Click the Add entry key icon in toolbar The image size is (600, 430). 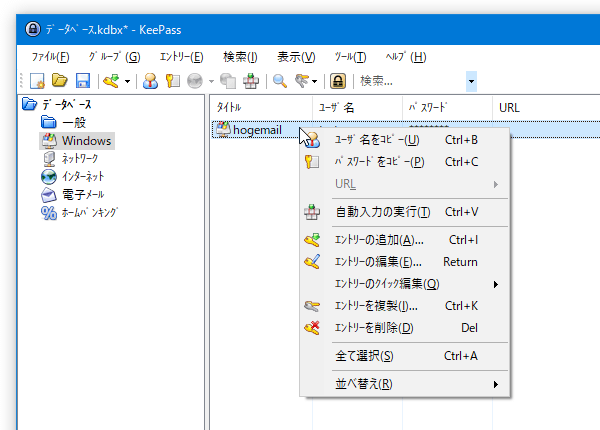pyautogui.click(x=111, y=81)
